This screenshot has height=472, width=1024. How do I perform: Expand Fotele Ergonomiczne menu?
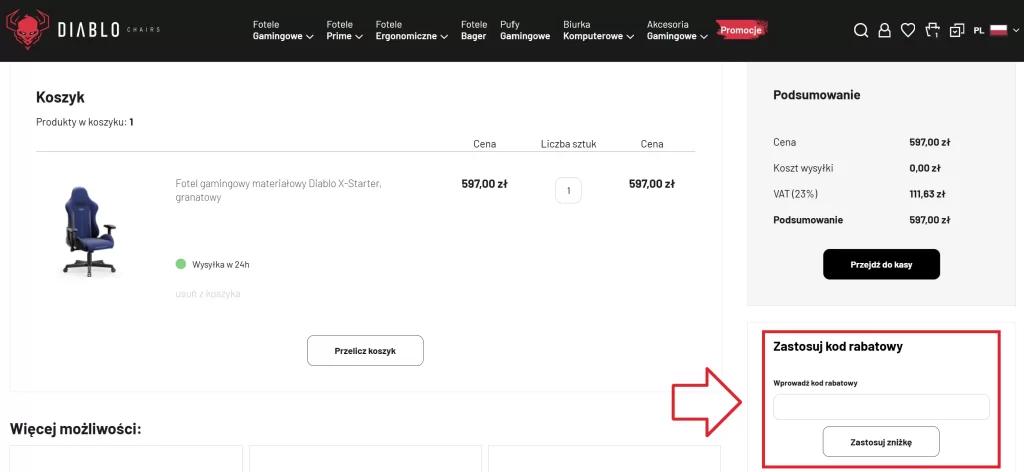(411, 31)
